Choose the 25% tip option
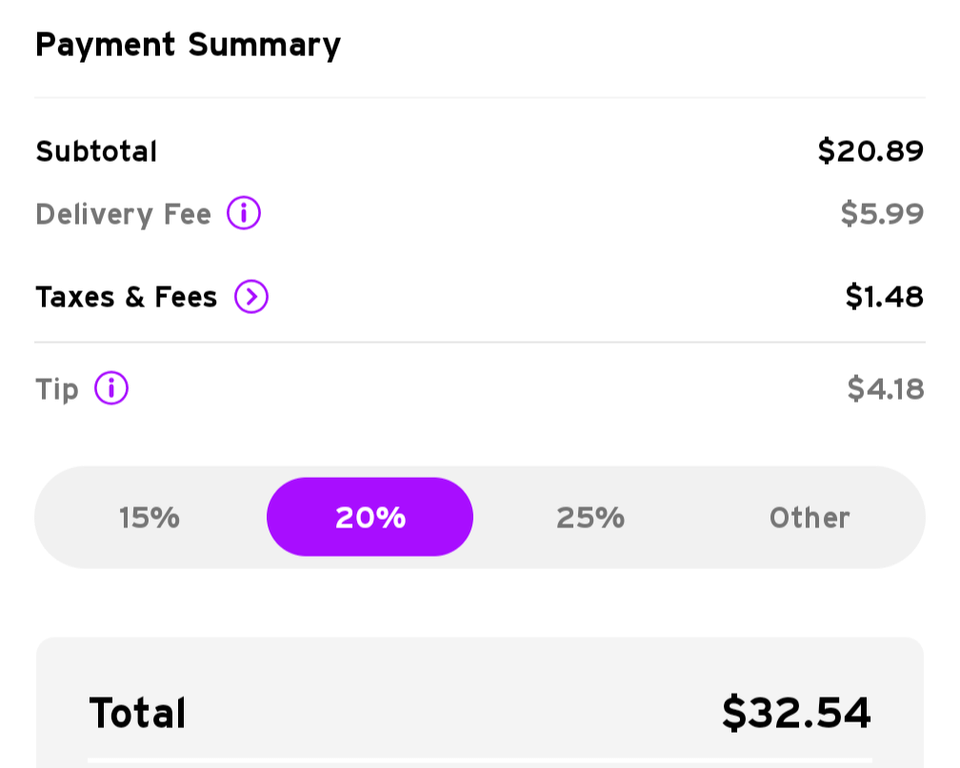 (x=590, y=517)
